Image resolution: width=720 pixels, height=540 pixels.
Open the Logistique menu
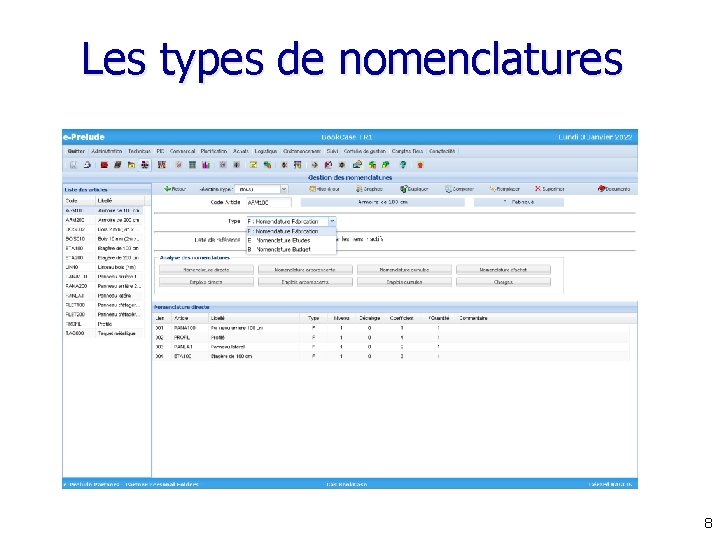pyautogui.click(x=266, y=151)
